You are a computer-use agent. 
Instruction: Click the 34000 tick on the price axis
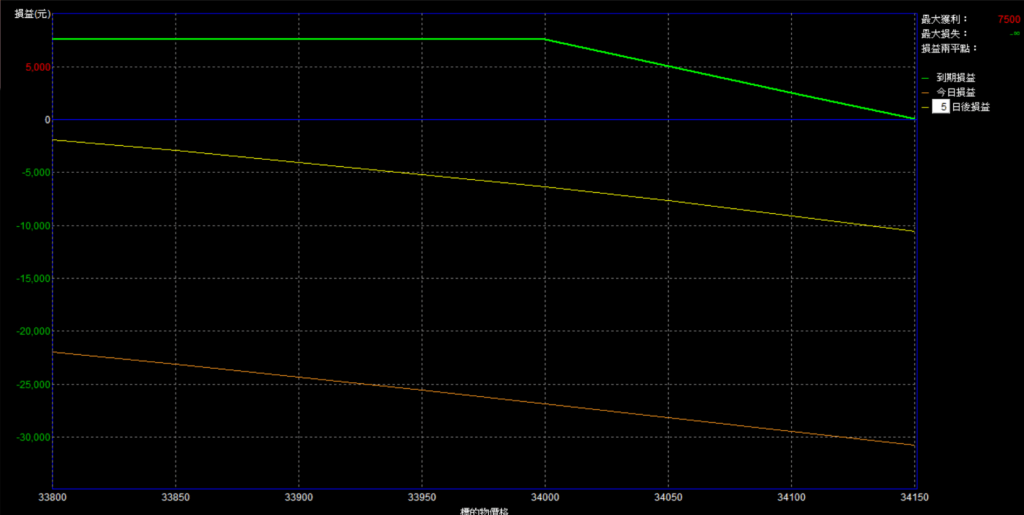tap(545, 497)
